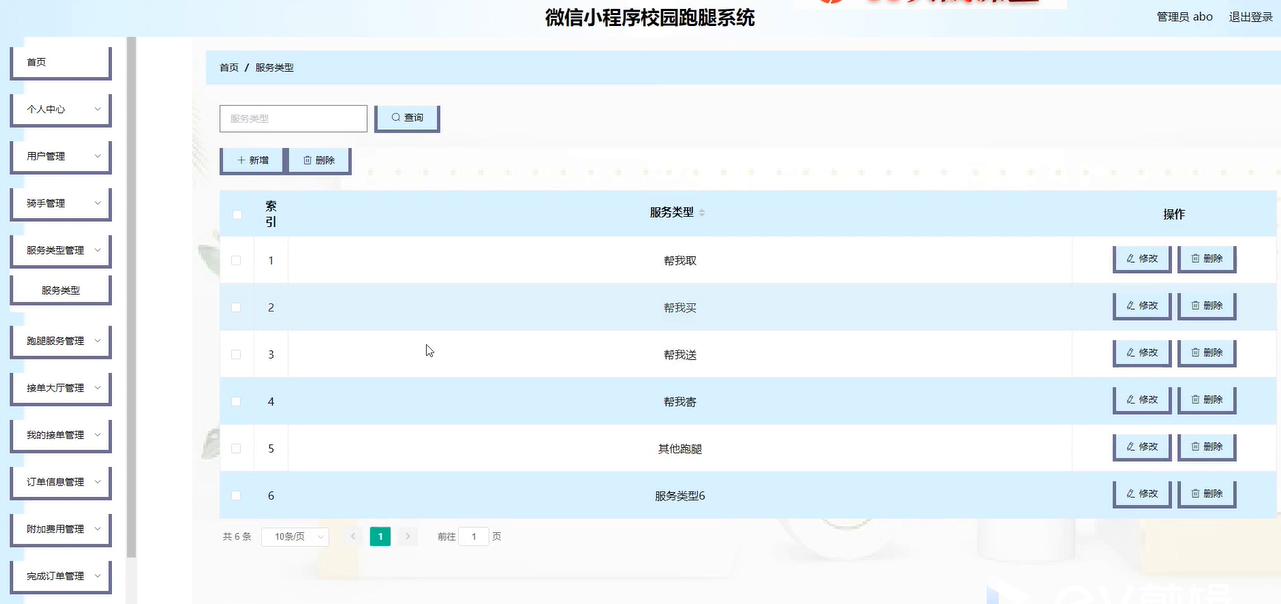Screen dimensions: 1281x604
Task: Click the trash icon in row 帮我寄
Action: [x=1196, y=399]
